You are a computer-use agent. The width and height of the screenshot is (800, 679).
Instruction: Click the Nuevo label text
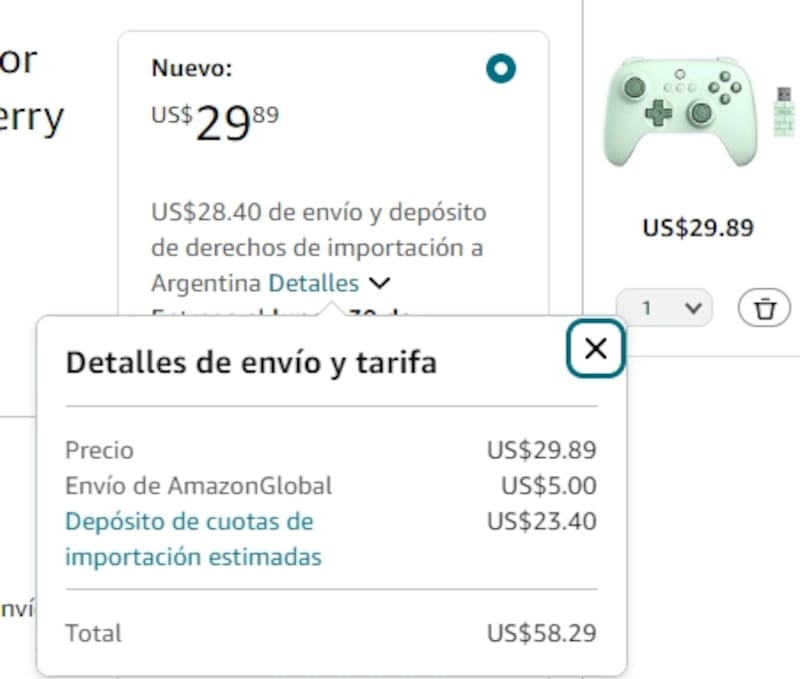192,69
